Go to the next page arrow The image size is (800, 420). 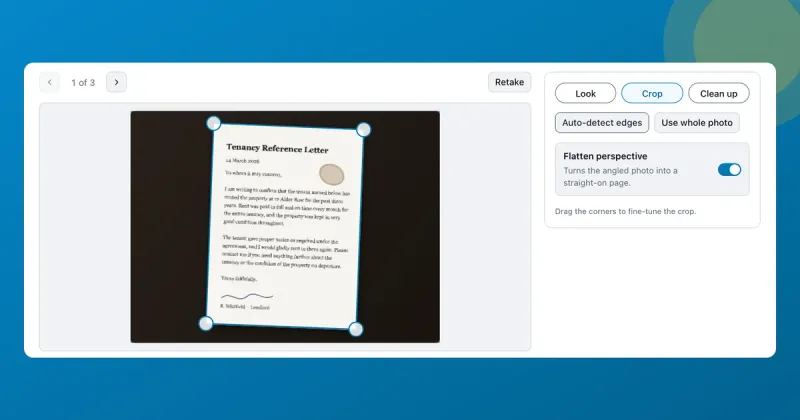coord(116,82)
